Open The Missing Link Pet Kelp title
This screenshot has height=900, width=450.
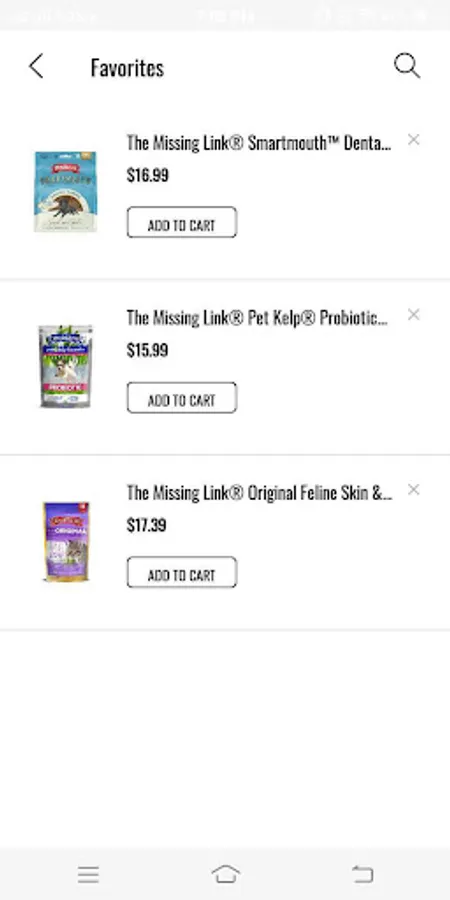[257, 317]
